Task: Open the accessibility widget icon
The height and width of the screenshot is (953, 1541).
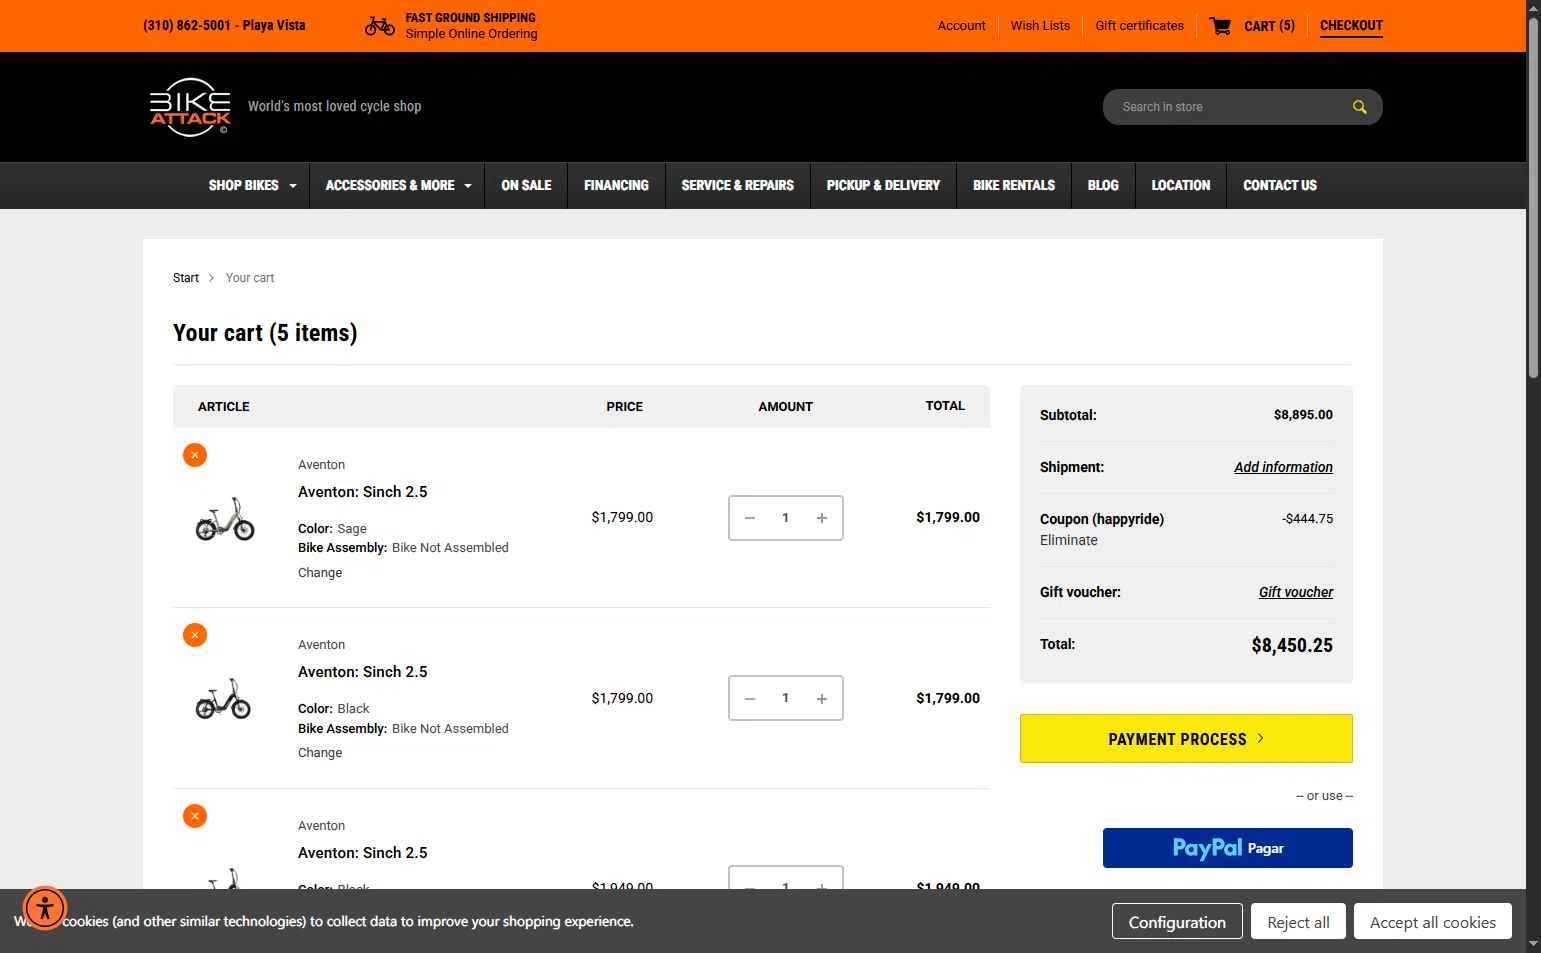Action: point(45,908)
